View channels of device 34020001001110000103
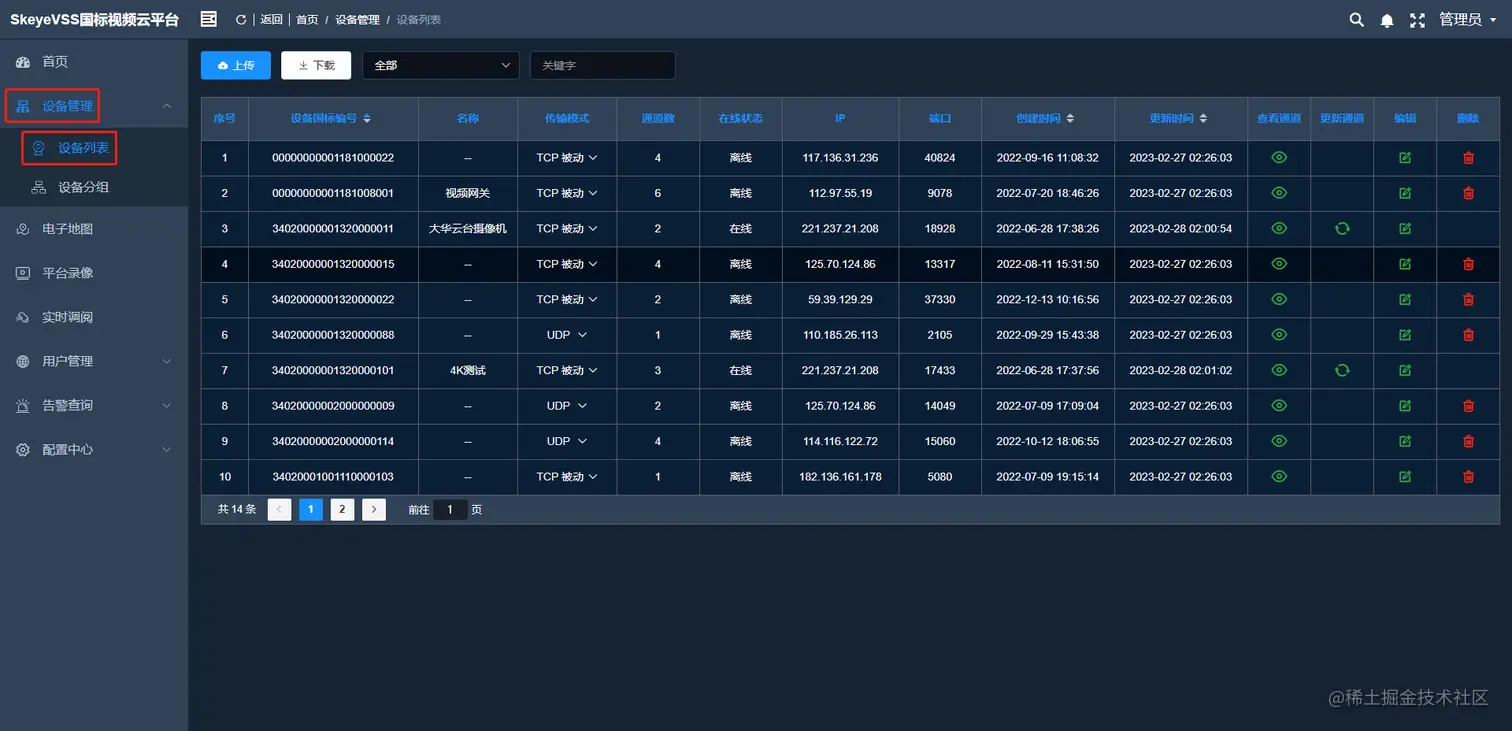 pyautogui.click(x=1279, y=477)
